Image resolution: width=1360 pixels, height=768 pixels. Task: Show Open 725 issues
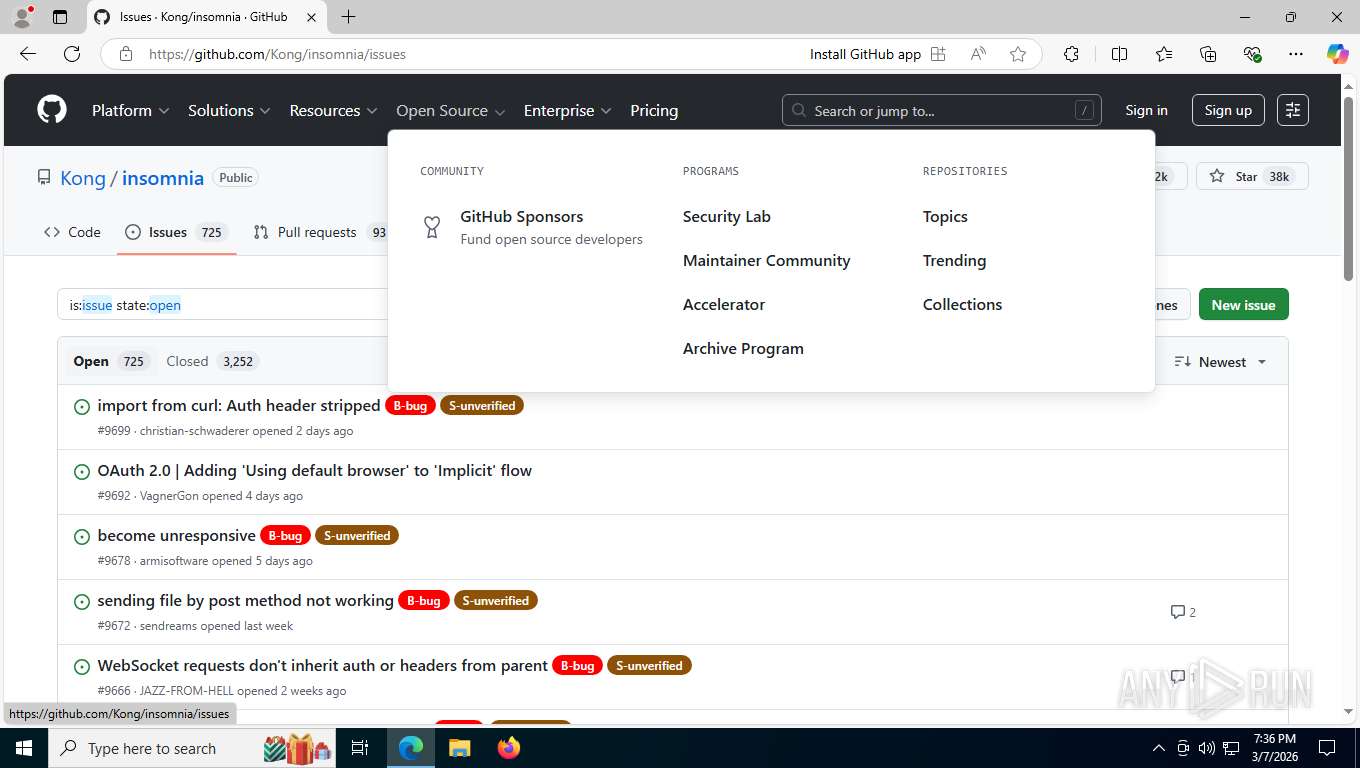tap(110, 361)
